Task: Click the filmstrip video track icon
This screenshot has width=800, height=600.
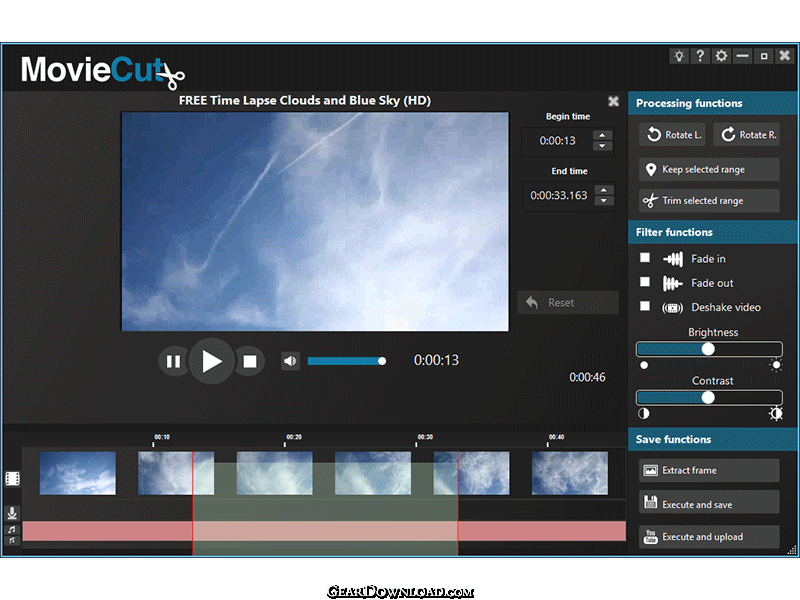Action: (x=12, y=482)
